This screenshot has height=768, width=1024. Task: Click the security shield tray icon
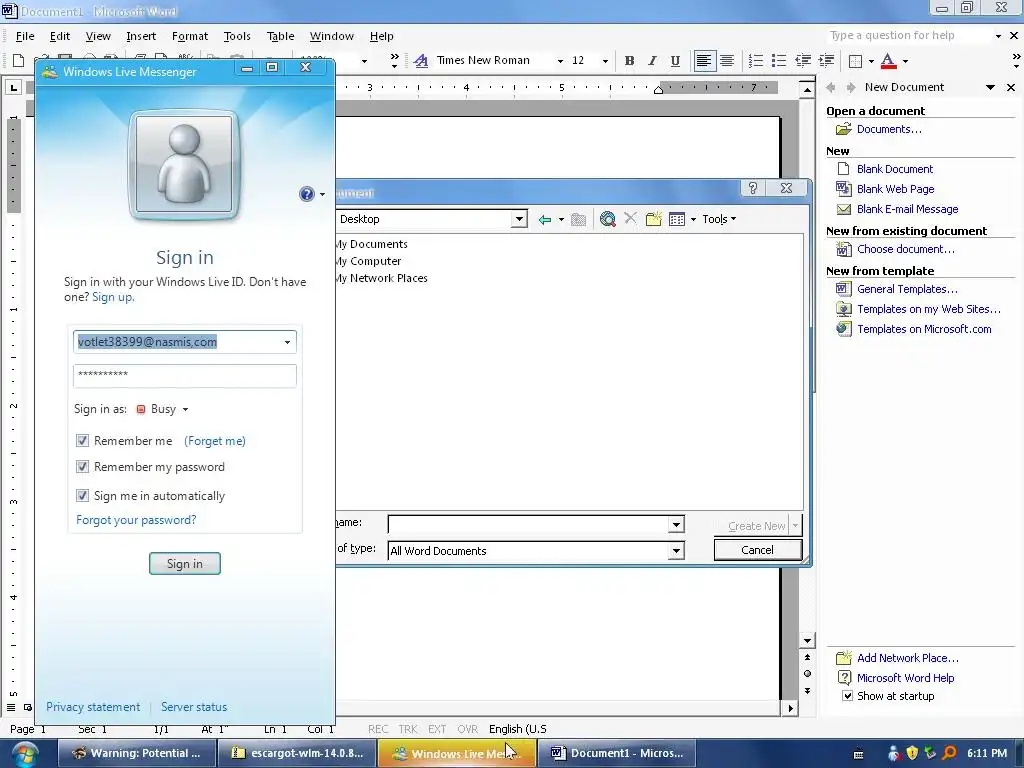(912, 753)
